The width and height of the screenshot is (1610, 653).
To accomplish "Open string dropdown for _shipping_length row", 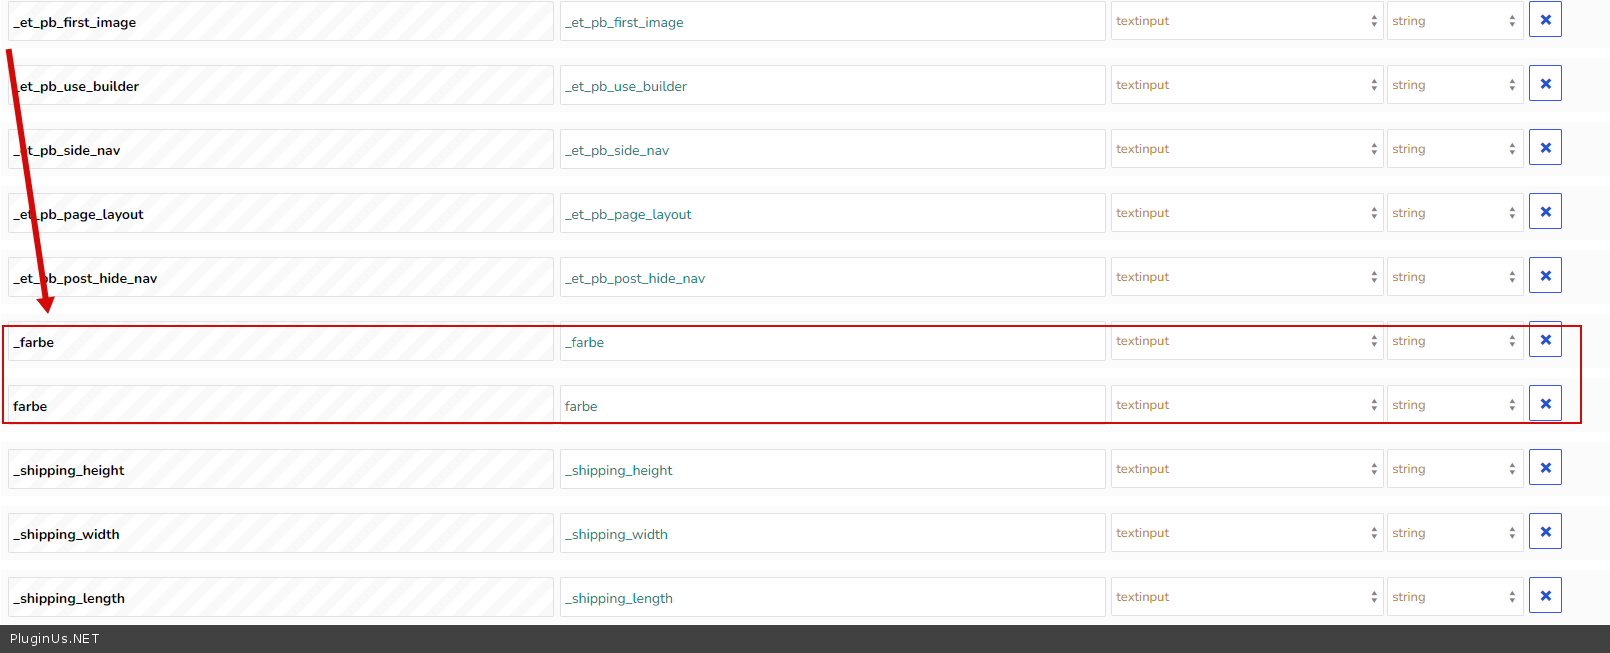I will (x=1454, y=597).
